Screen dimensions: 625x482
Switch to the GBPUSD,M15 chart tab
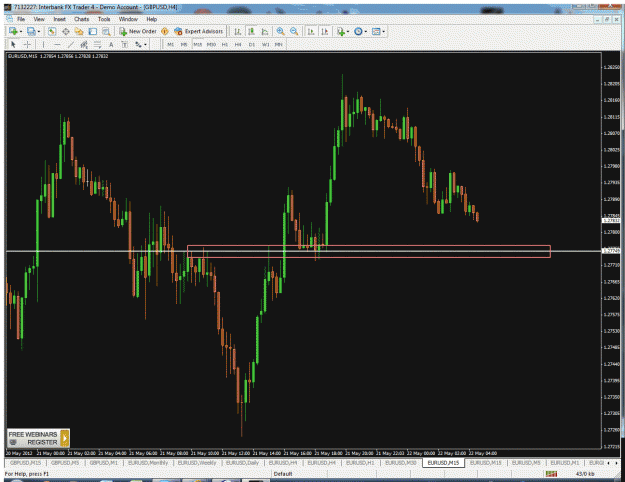tap(26, 463)
